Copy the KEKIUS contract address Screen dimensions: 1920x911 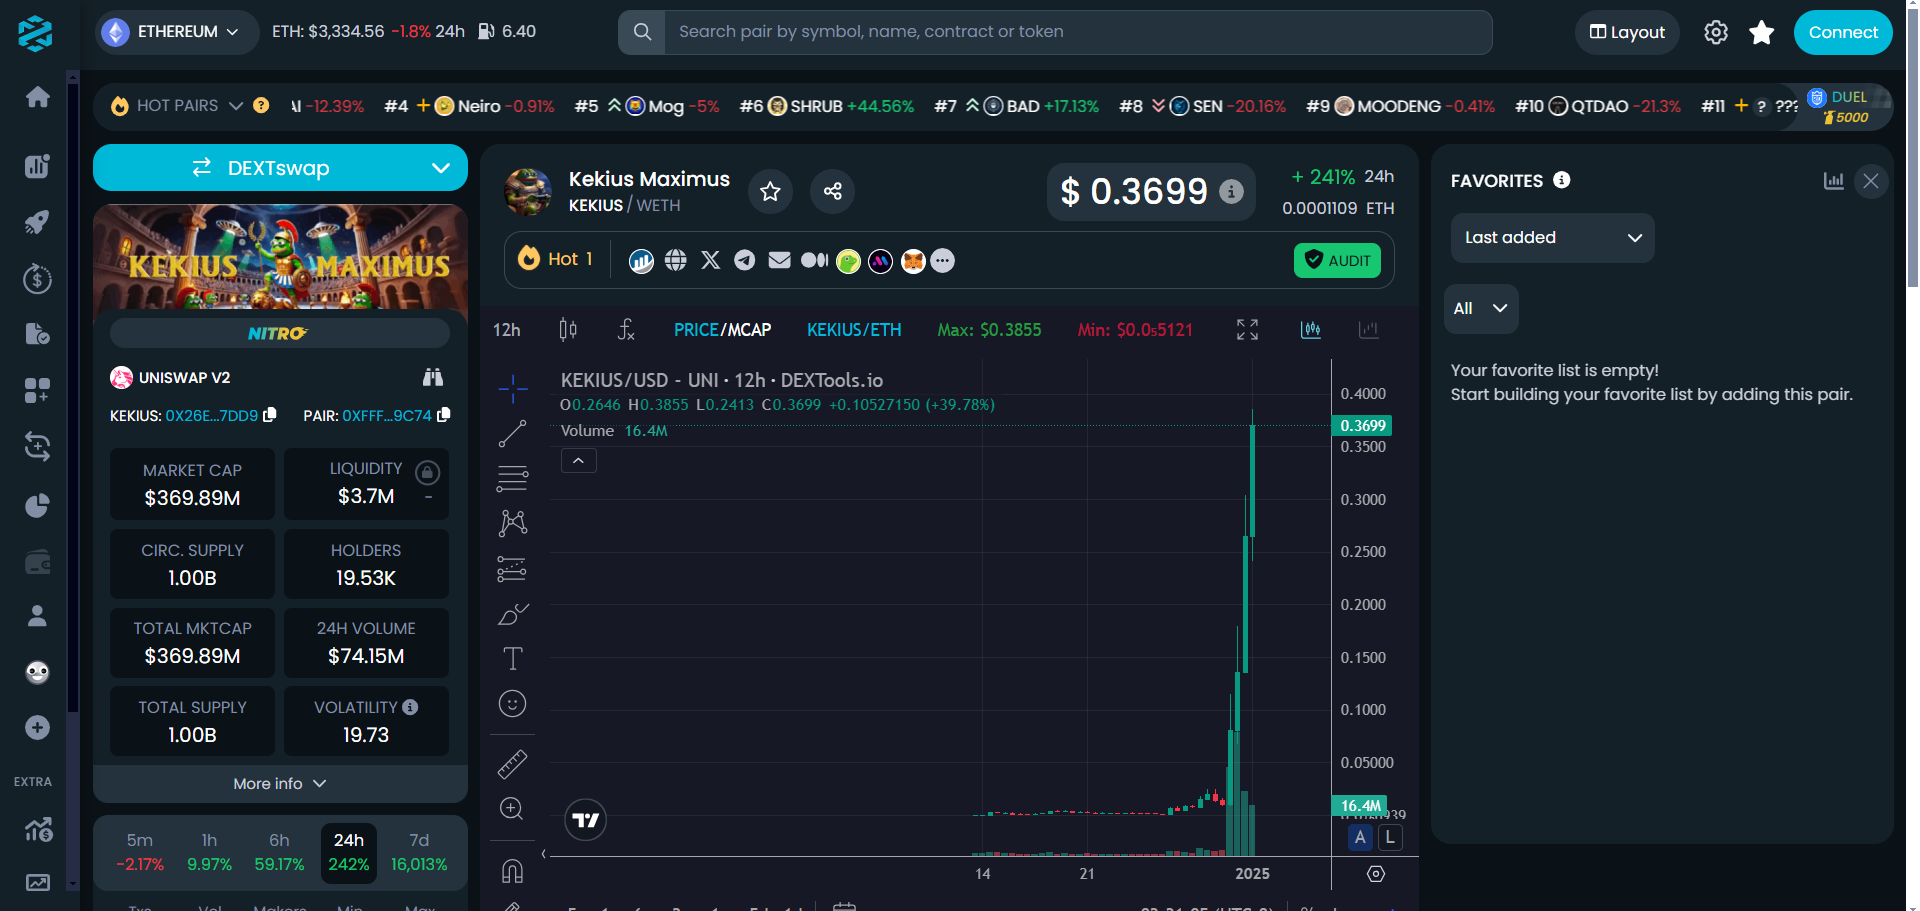(269, 415)
